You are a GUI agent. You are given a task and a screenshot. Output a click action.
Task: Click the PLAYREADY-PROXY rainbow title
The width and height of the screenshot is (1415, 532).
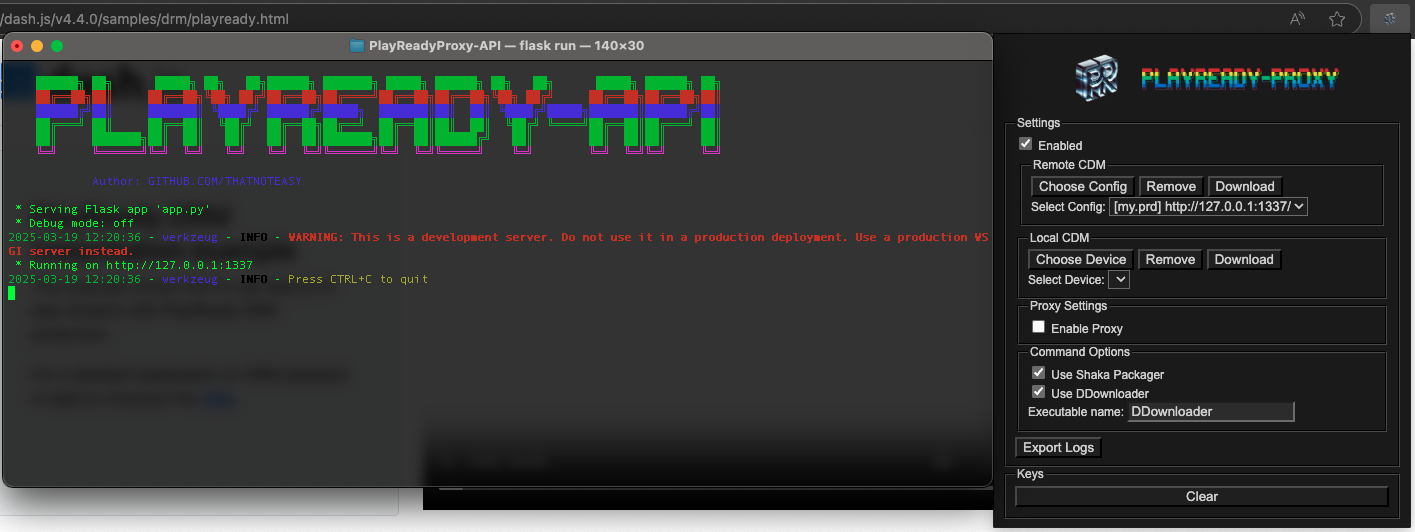[x=1239, y=78]
